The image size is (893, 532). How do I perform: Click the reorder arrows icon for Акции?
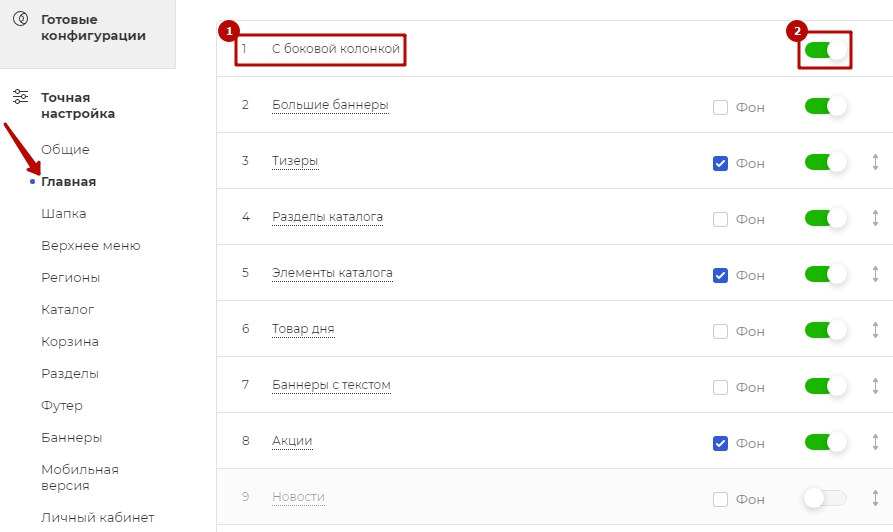click(875, 442)
